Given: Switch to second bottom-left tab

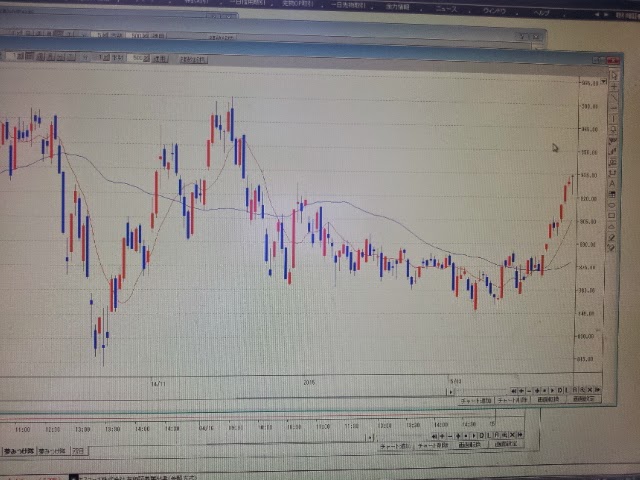Looking at the screenshot, I should (x=52, y=451).
